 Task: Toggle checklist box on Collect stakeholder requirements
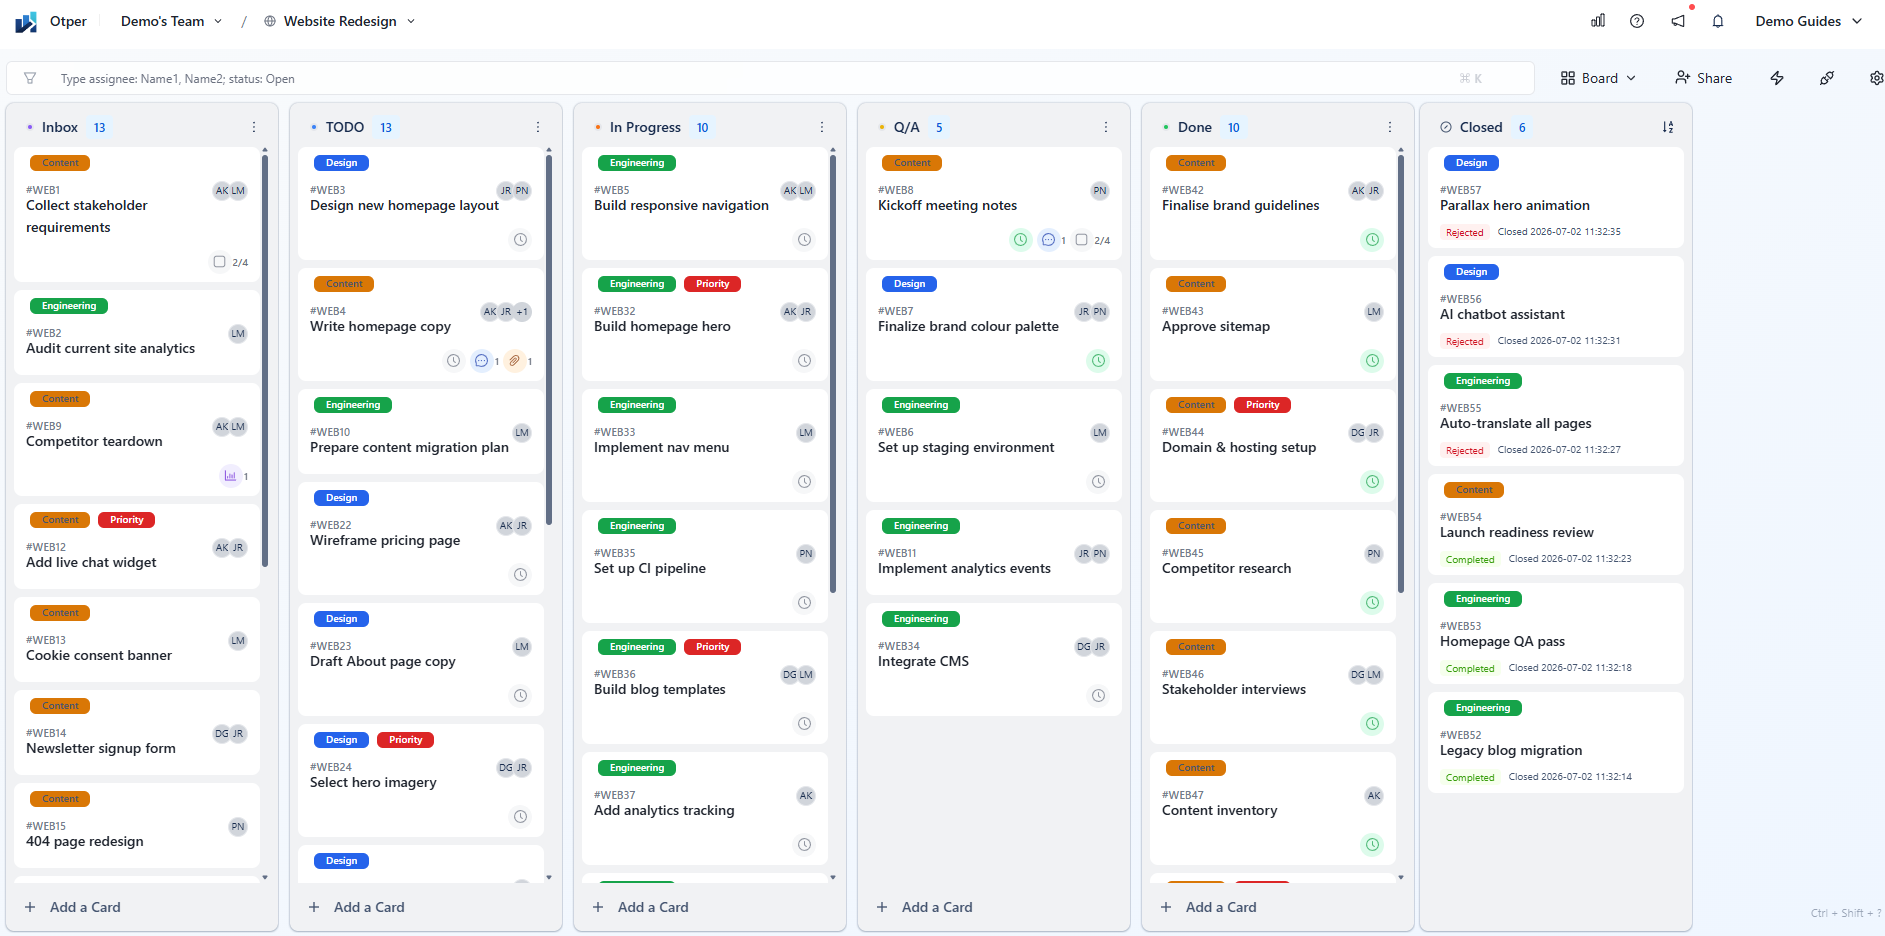pyautogui.click(x=219, y=262)
